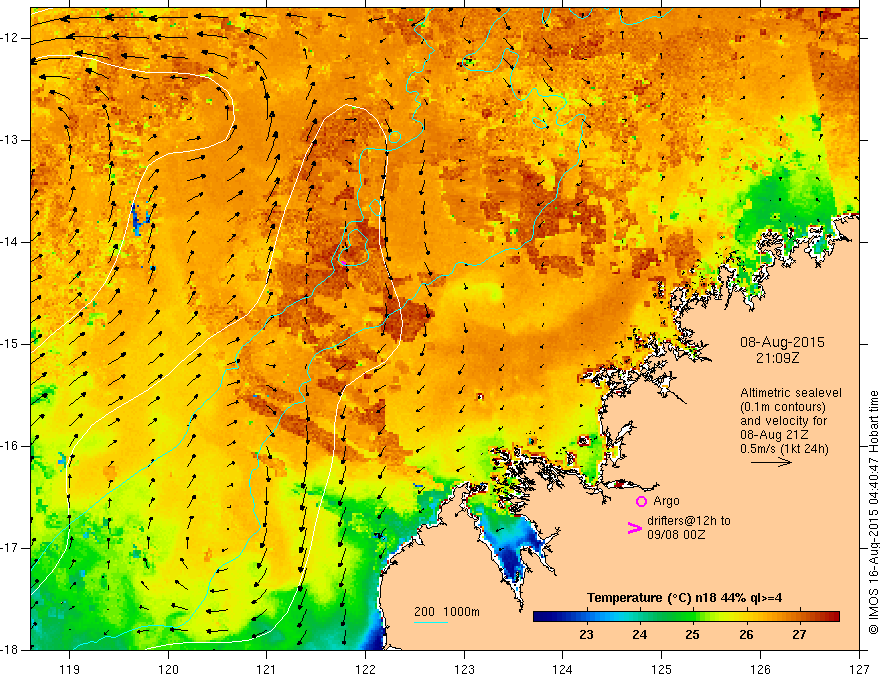The height and width of the screenshot is (680, 880).
Task: Click longitude axis label 120
Action: pos(168,669)
